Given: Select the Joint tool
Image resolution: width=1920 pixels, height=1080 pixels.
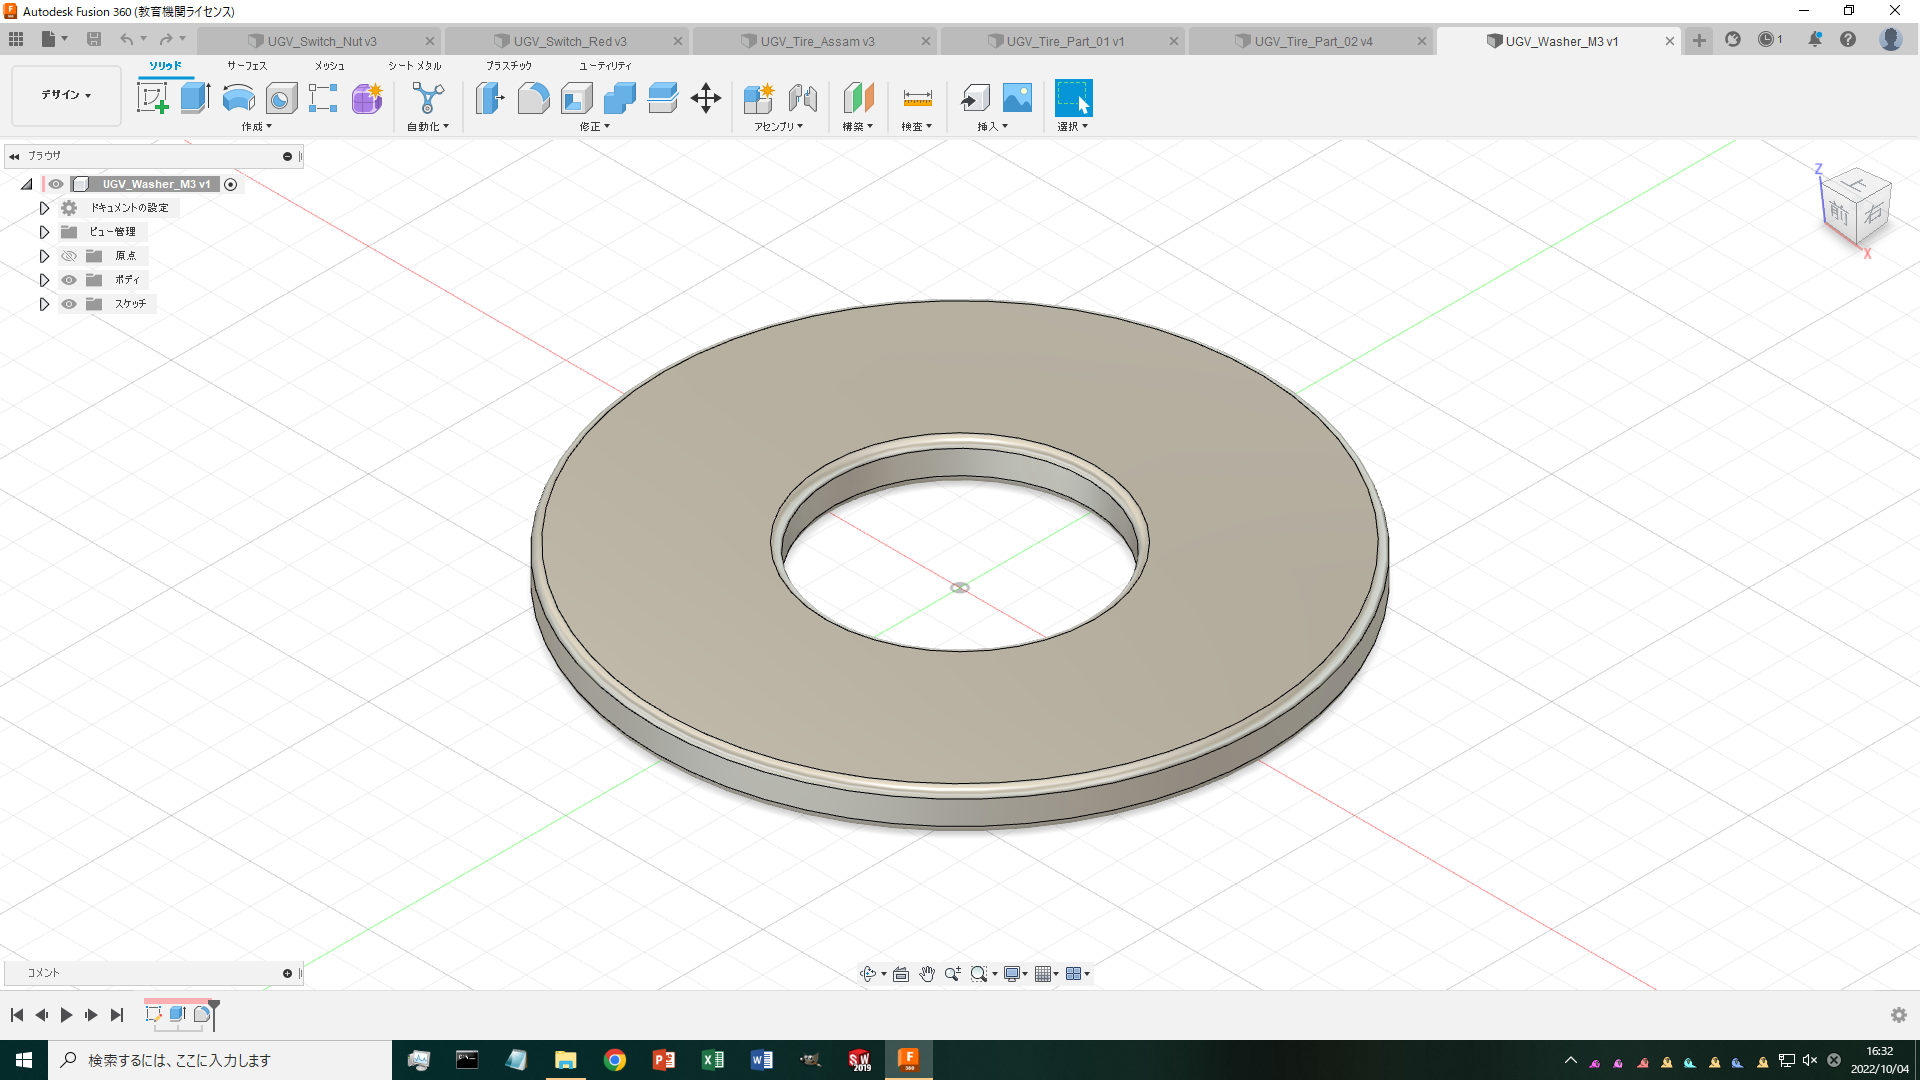Looking at the screenshot, I should click(x=802, y=98).
